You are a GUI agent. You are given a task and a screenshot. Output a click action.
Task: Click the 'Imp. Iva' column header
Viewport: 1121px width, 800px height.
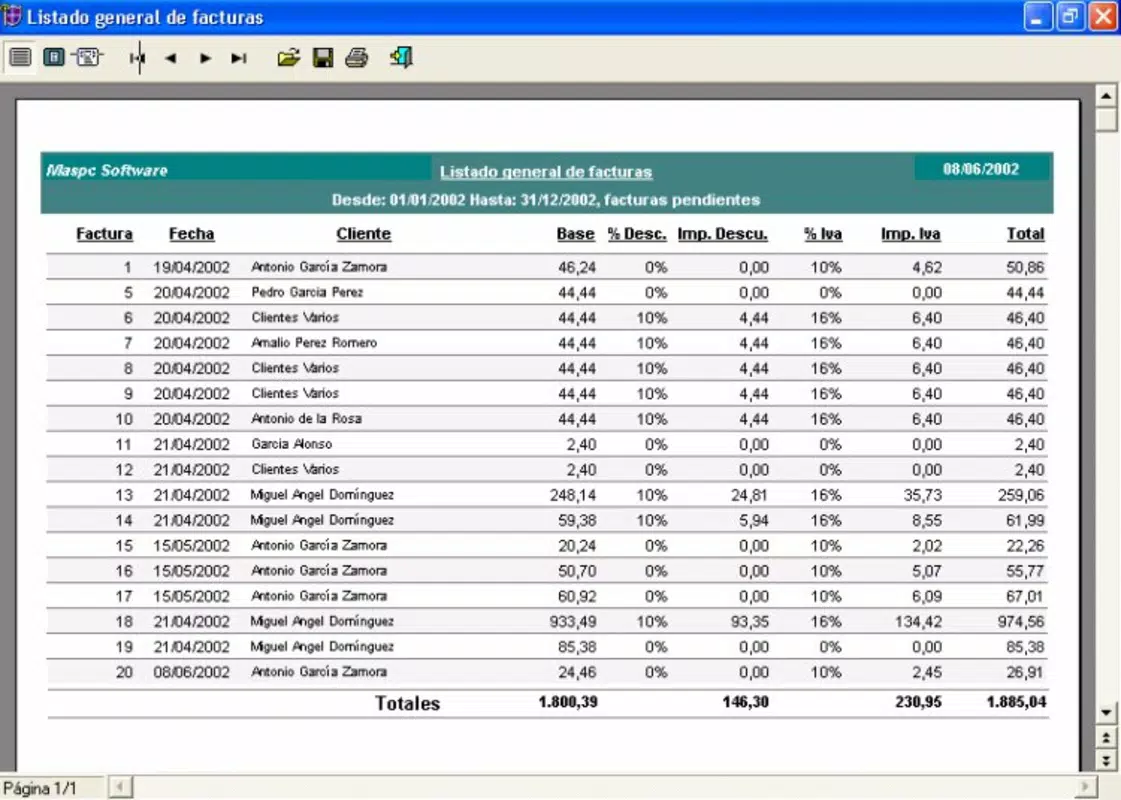(910, 234)
